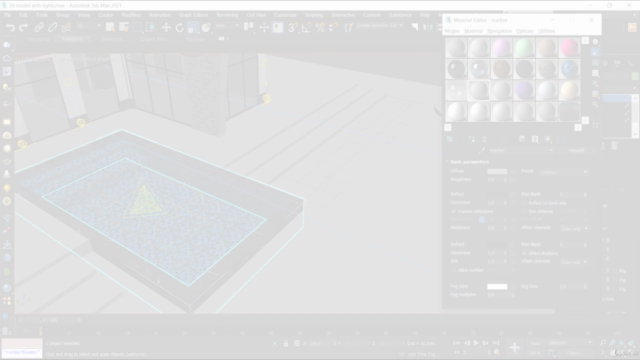Switch to the Modeling ribbon tab
Image resolution: width=640 pixels, height=360 pixels.
click(39, 39)
